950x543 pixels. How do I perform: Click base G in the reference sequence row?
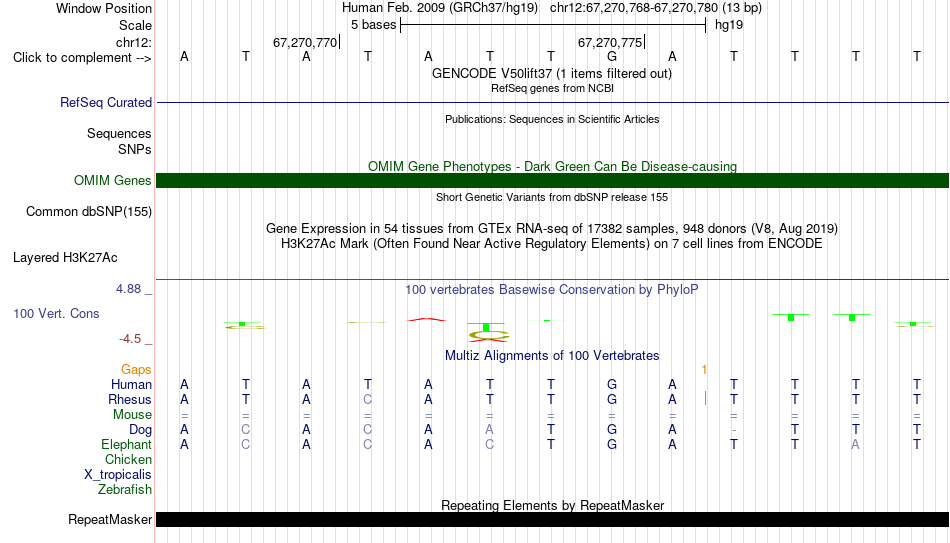click(x=612, y=56)
